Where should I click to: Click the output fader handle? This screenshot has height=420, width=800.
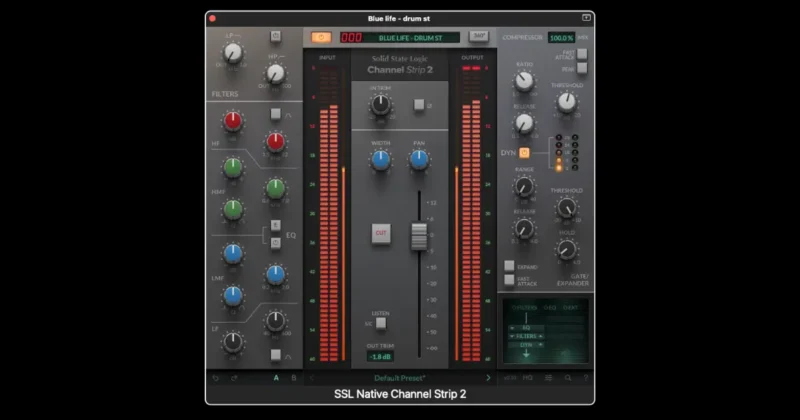[419, 236]
